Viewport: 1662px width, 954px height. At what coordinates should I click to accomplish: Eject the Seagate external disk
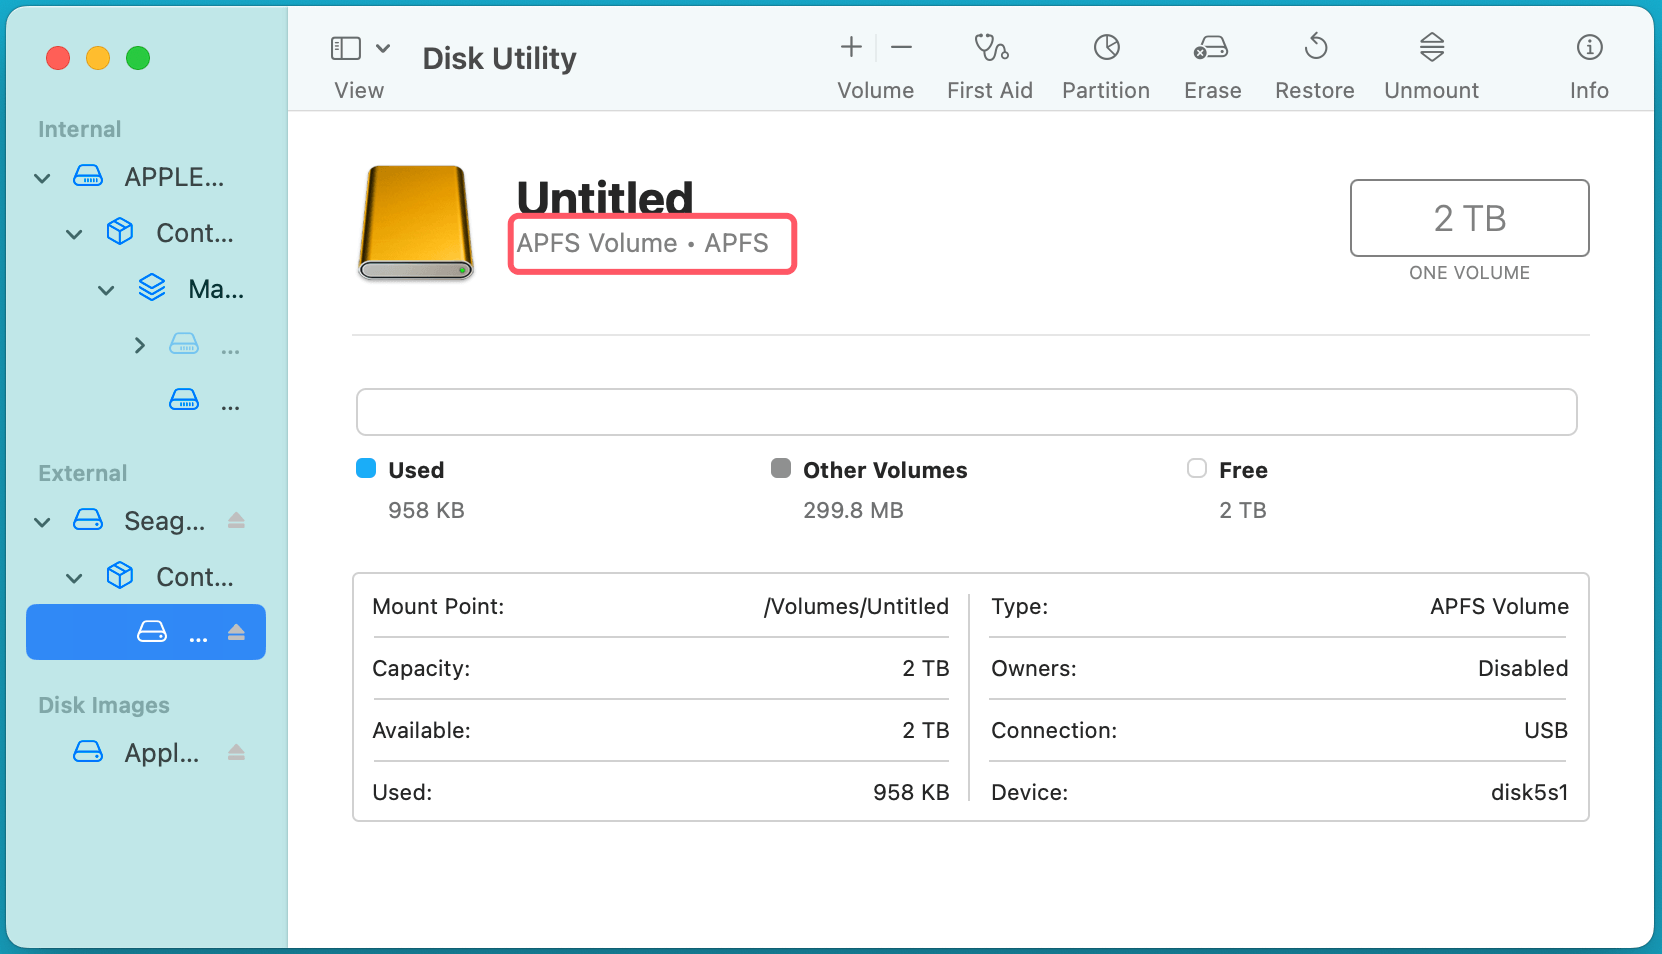pos(236,520)
